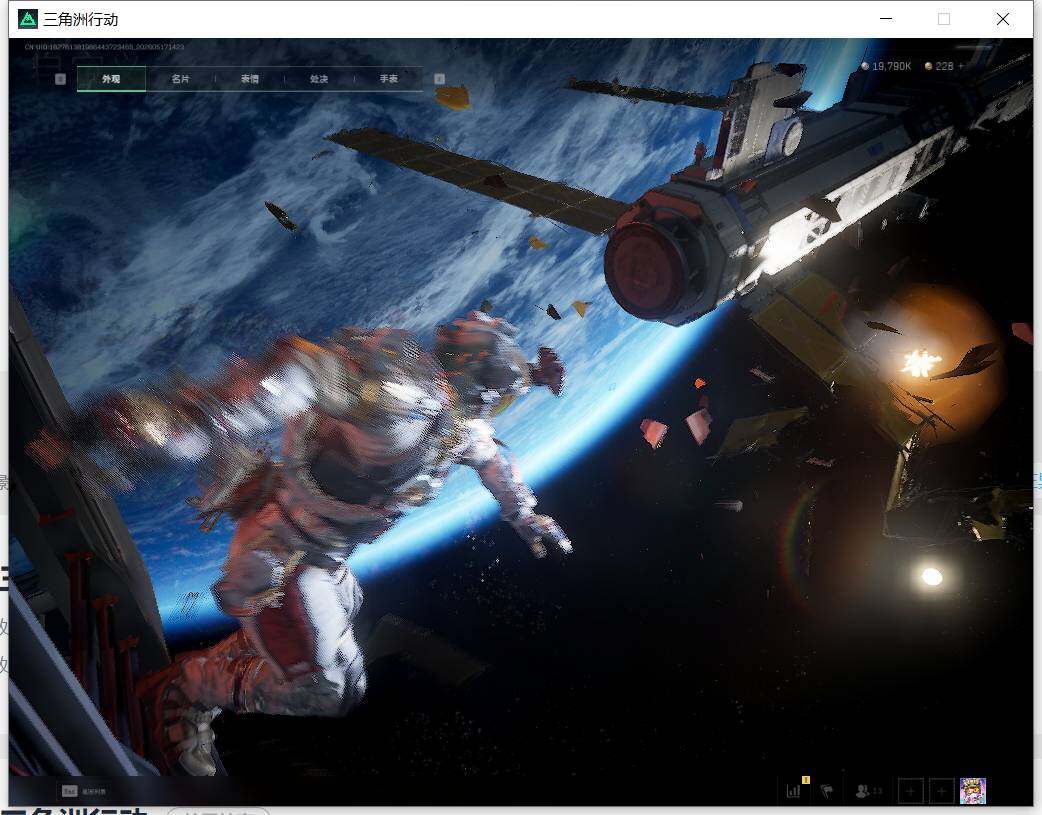
Task: Open the bar-chart stats icon in bottom bar
Action: click(x=794, y=790)
